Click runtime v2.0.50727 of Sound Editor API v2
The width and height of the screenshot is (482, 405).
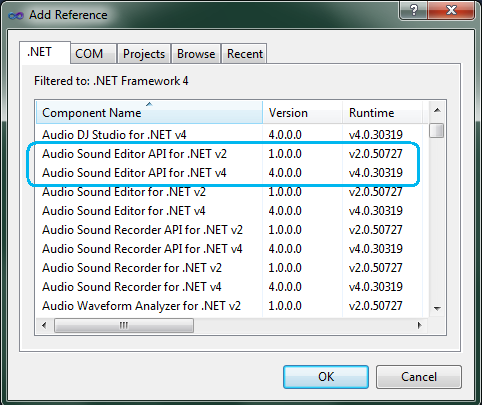(x=376, y=154)
